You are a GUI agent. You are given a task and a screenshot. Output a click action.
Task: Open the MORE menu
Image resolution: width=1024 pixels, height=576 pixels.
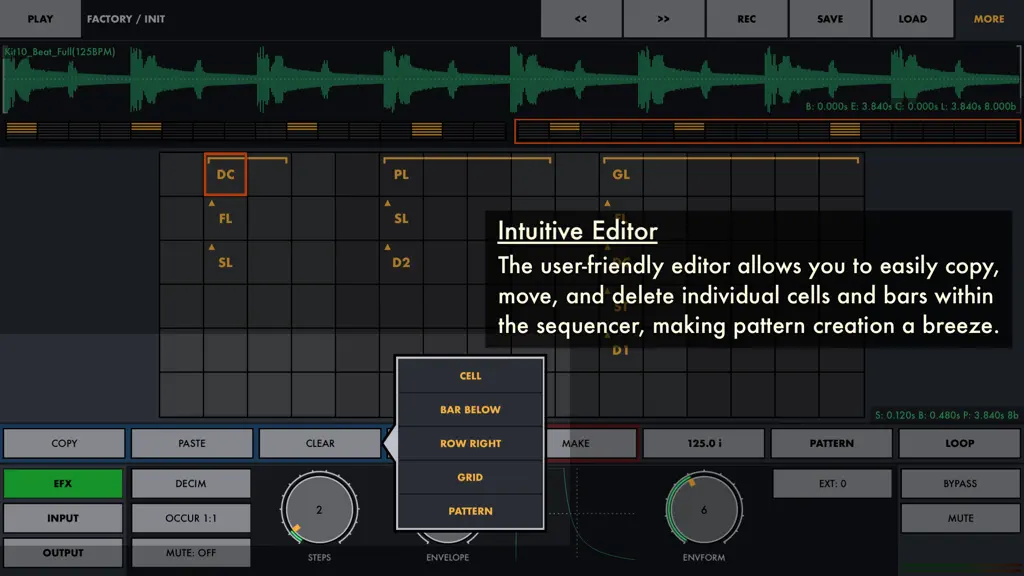coord(989,19)
